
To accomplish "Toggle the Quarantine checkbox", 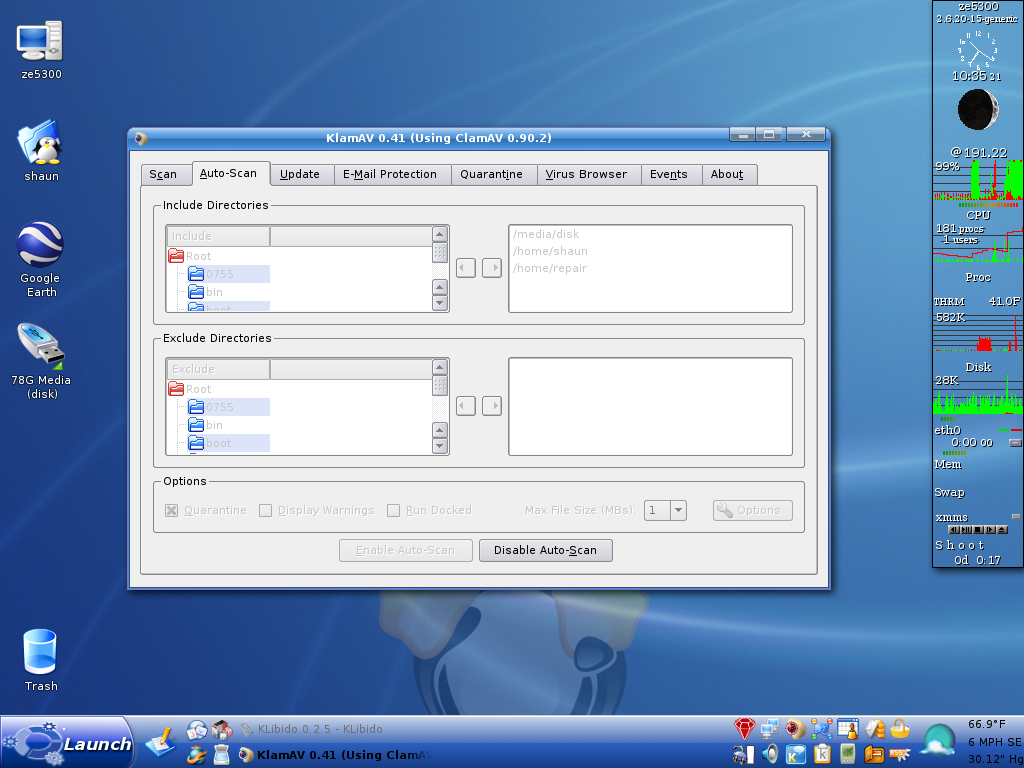I will pyautogui.click(x=172, y=511).
